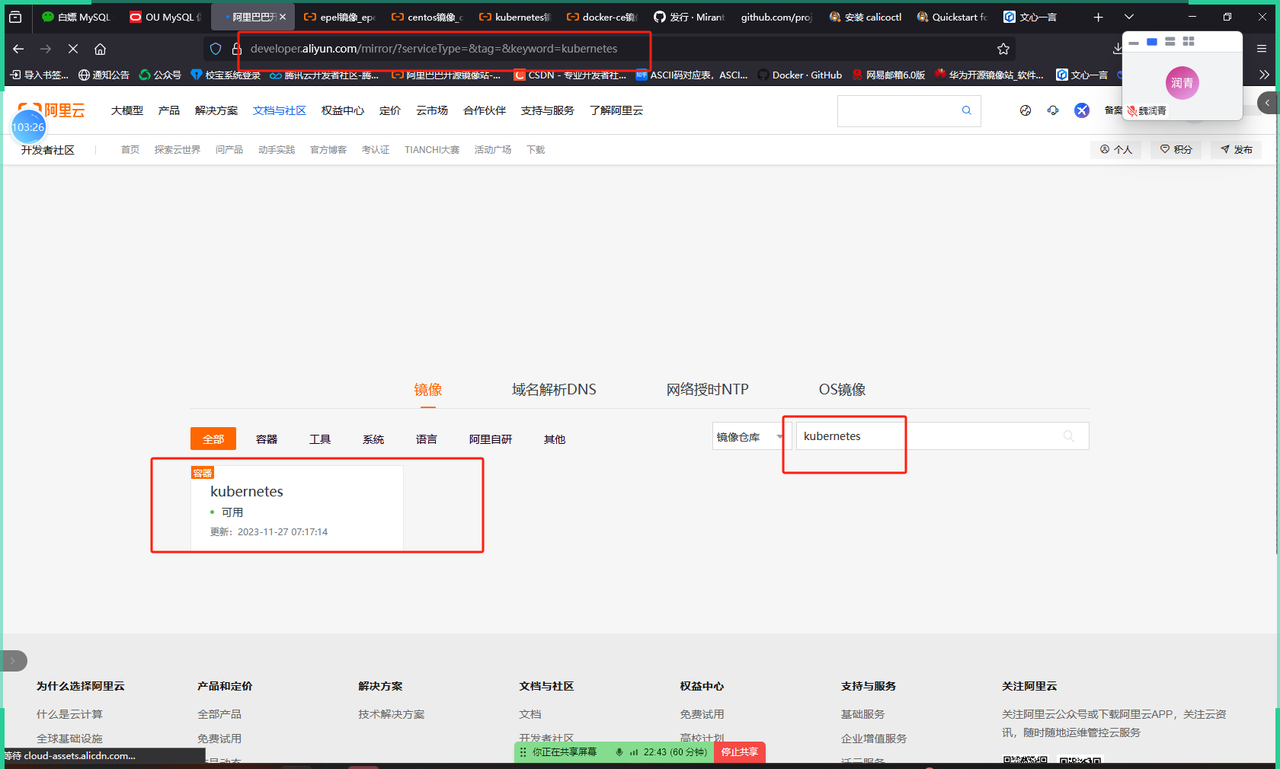Viewport: 1280px width, 769px height.
Task: Select the 网络授时NTP tab
Action: click(x=707, y=390)
